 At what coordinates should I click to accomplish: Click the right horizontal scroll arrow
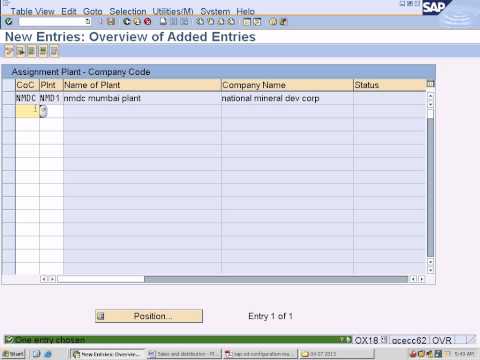click(422, 279)
